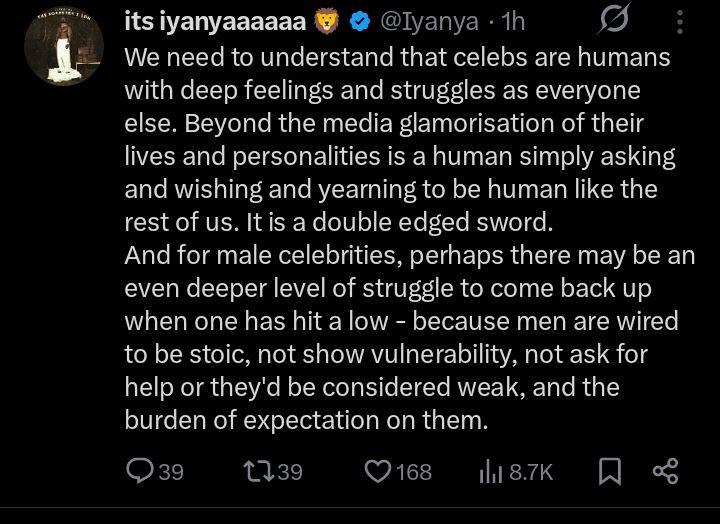Click the 8.7K views count
Screen dimensions: 720x524
coord(531,471)
